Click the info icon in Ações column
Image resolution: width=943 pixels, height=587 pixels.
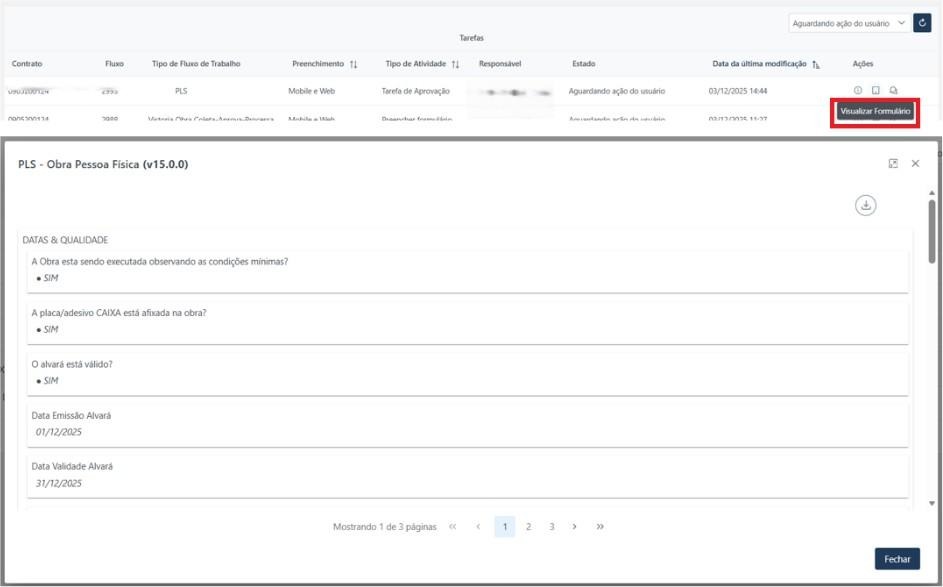(x=857, y=91)
